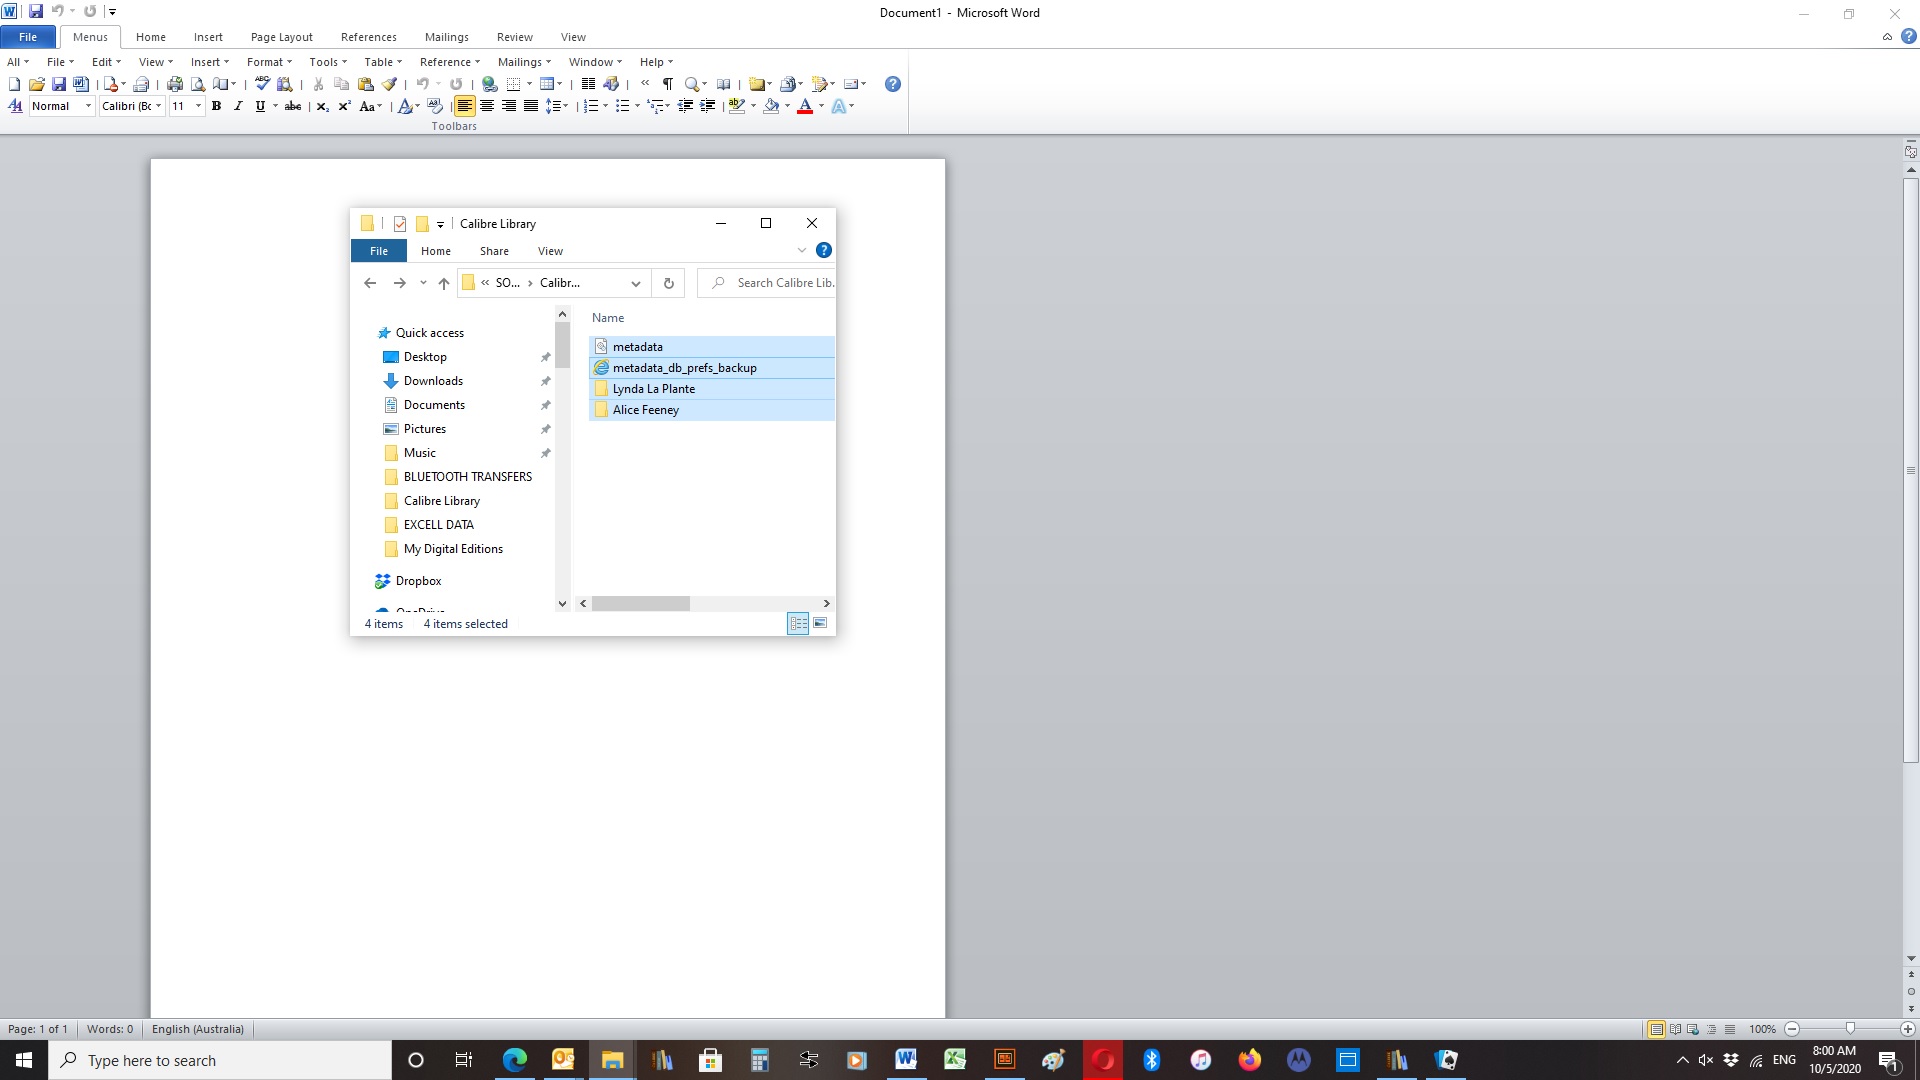The image size is (1920, 1080).
Task: Open the Print Preview icon
Action: coord(198,85)
